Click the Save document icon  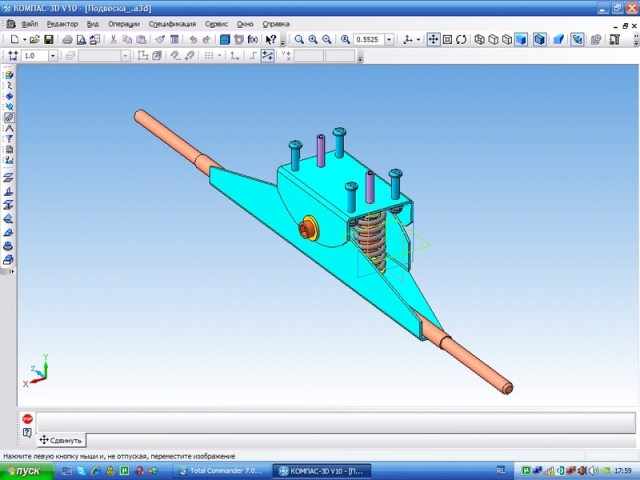[48, 40]
